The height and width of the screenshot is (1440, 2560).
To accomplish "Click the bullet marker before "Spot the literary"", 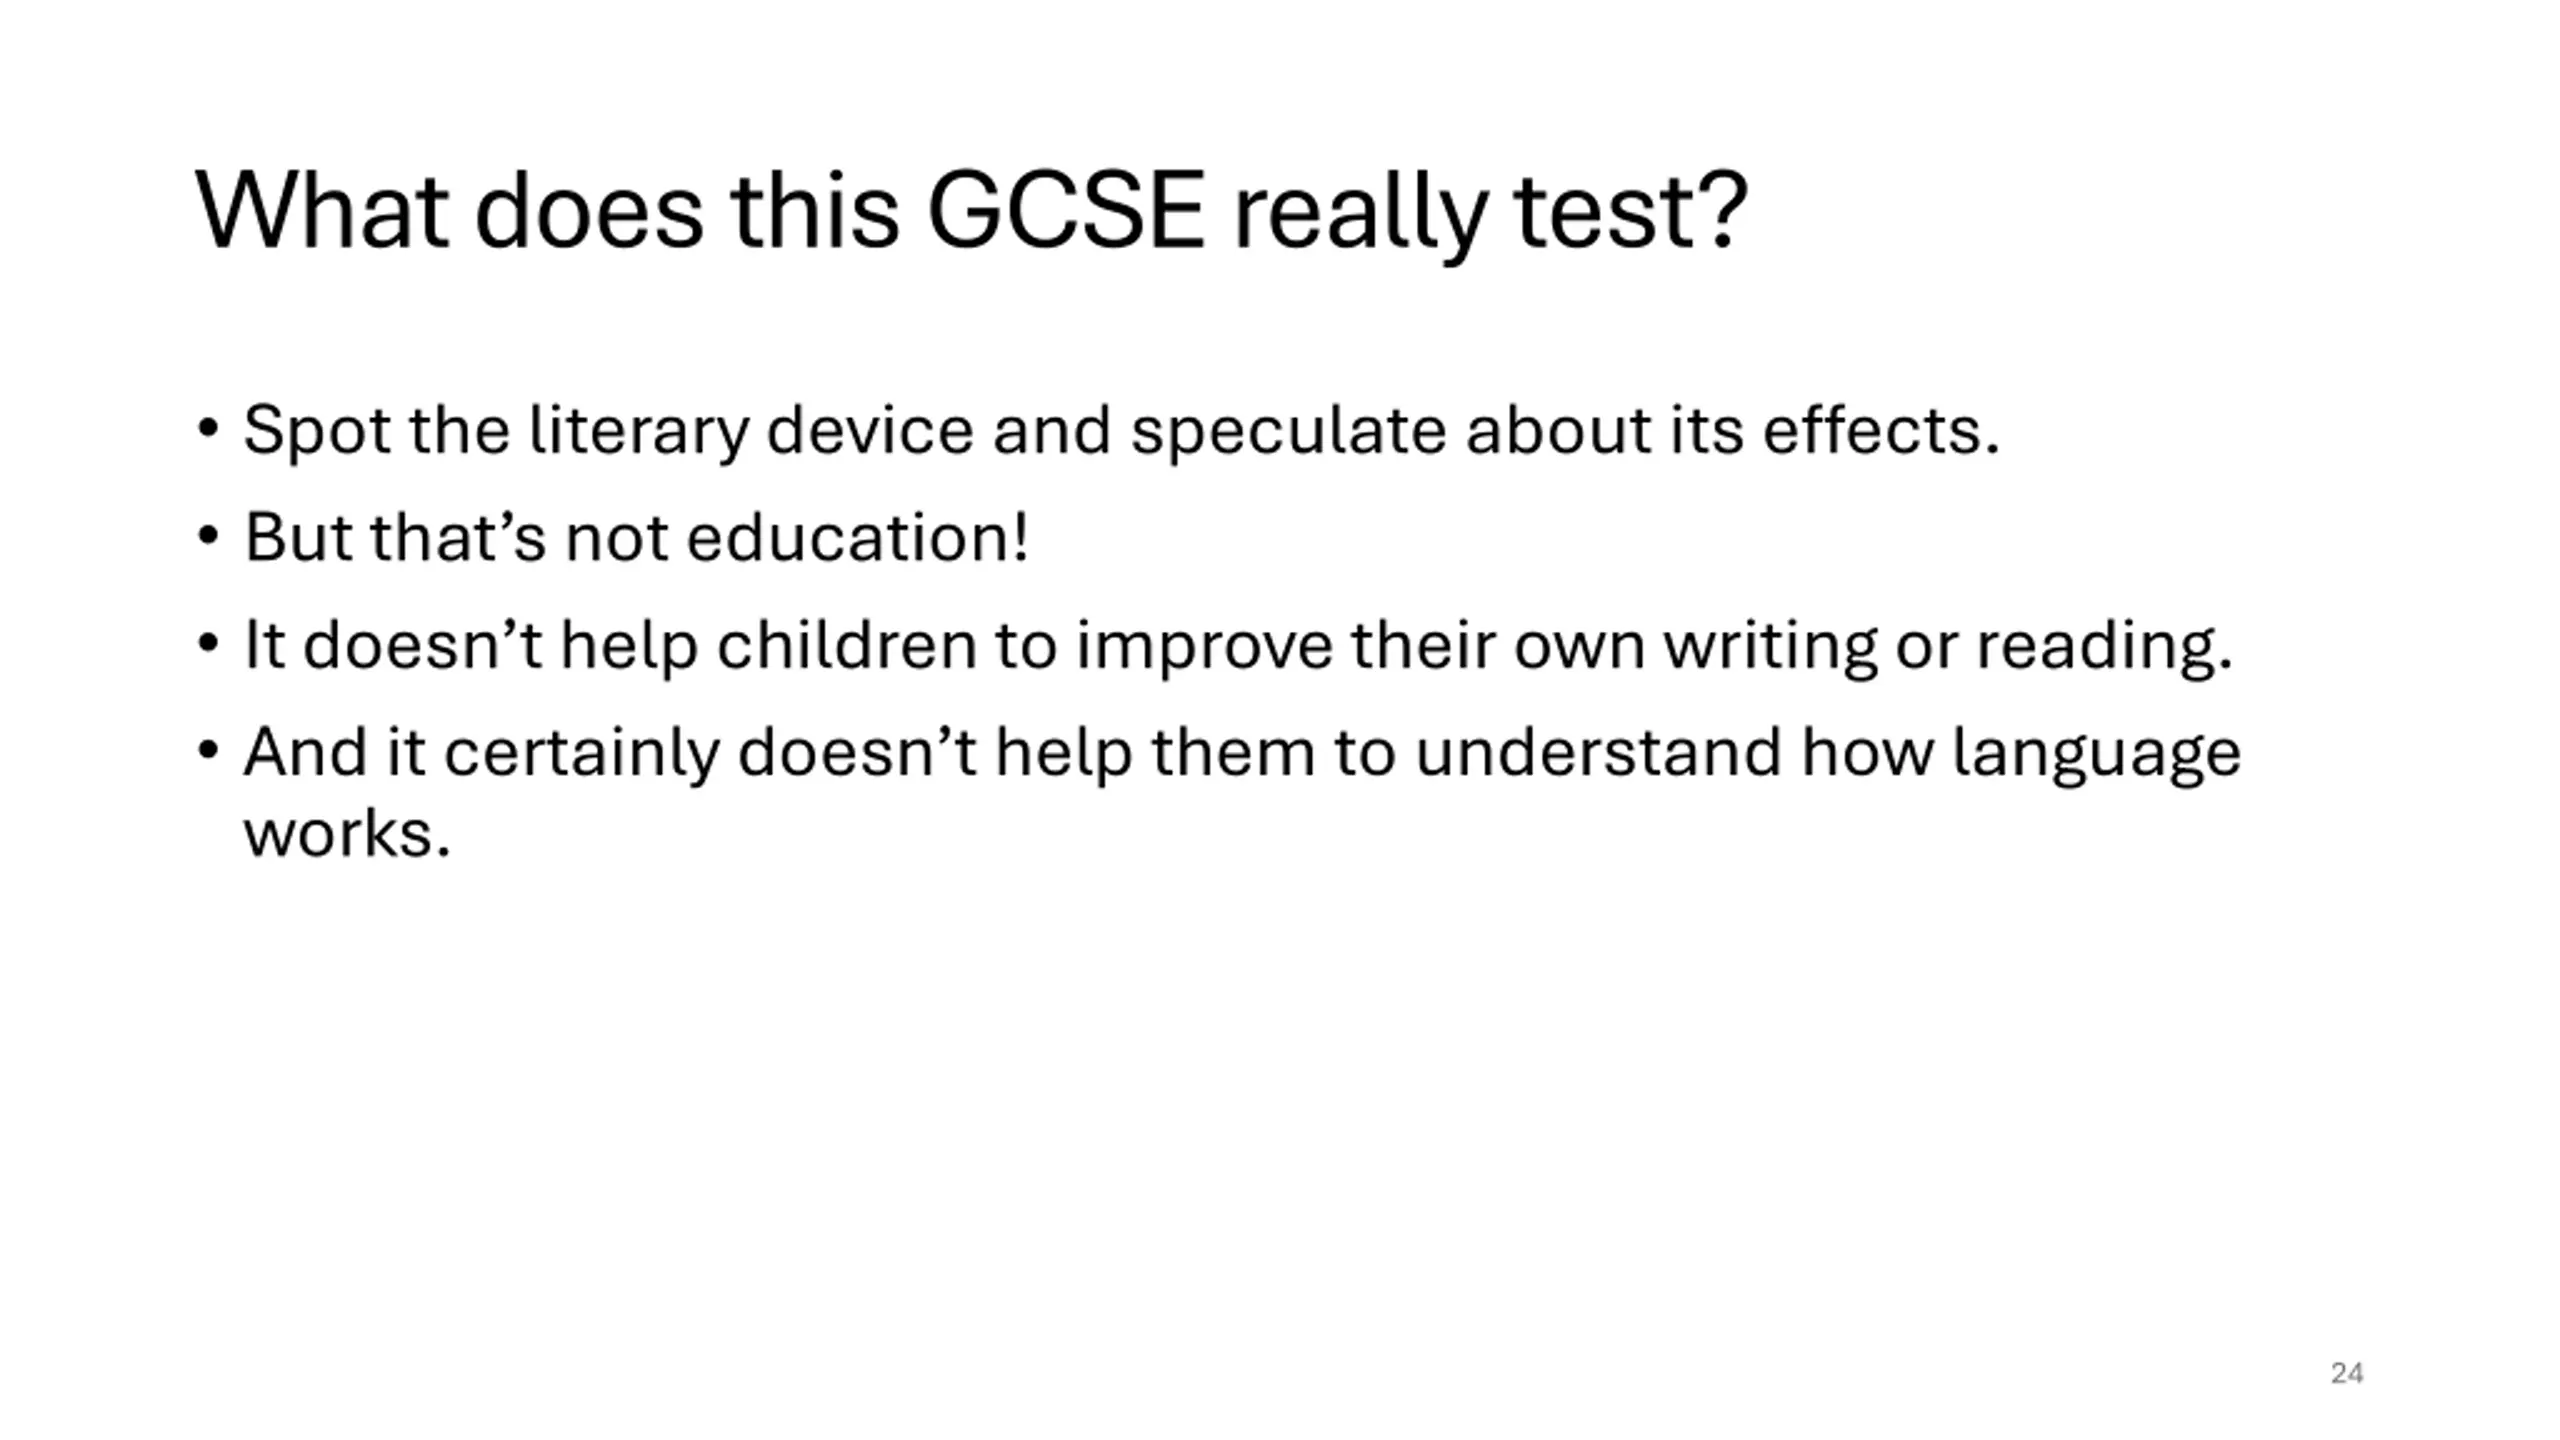I will coord(208,430).
